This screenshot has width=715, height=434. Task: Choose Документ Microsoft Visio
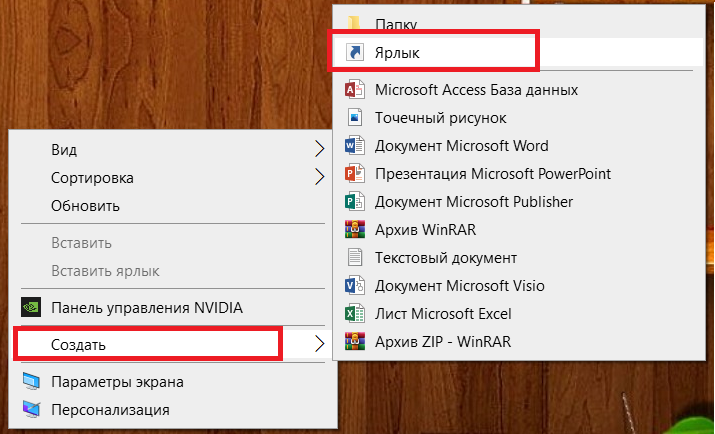click(x=519, y=285)
